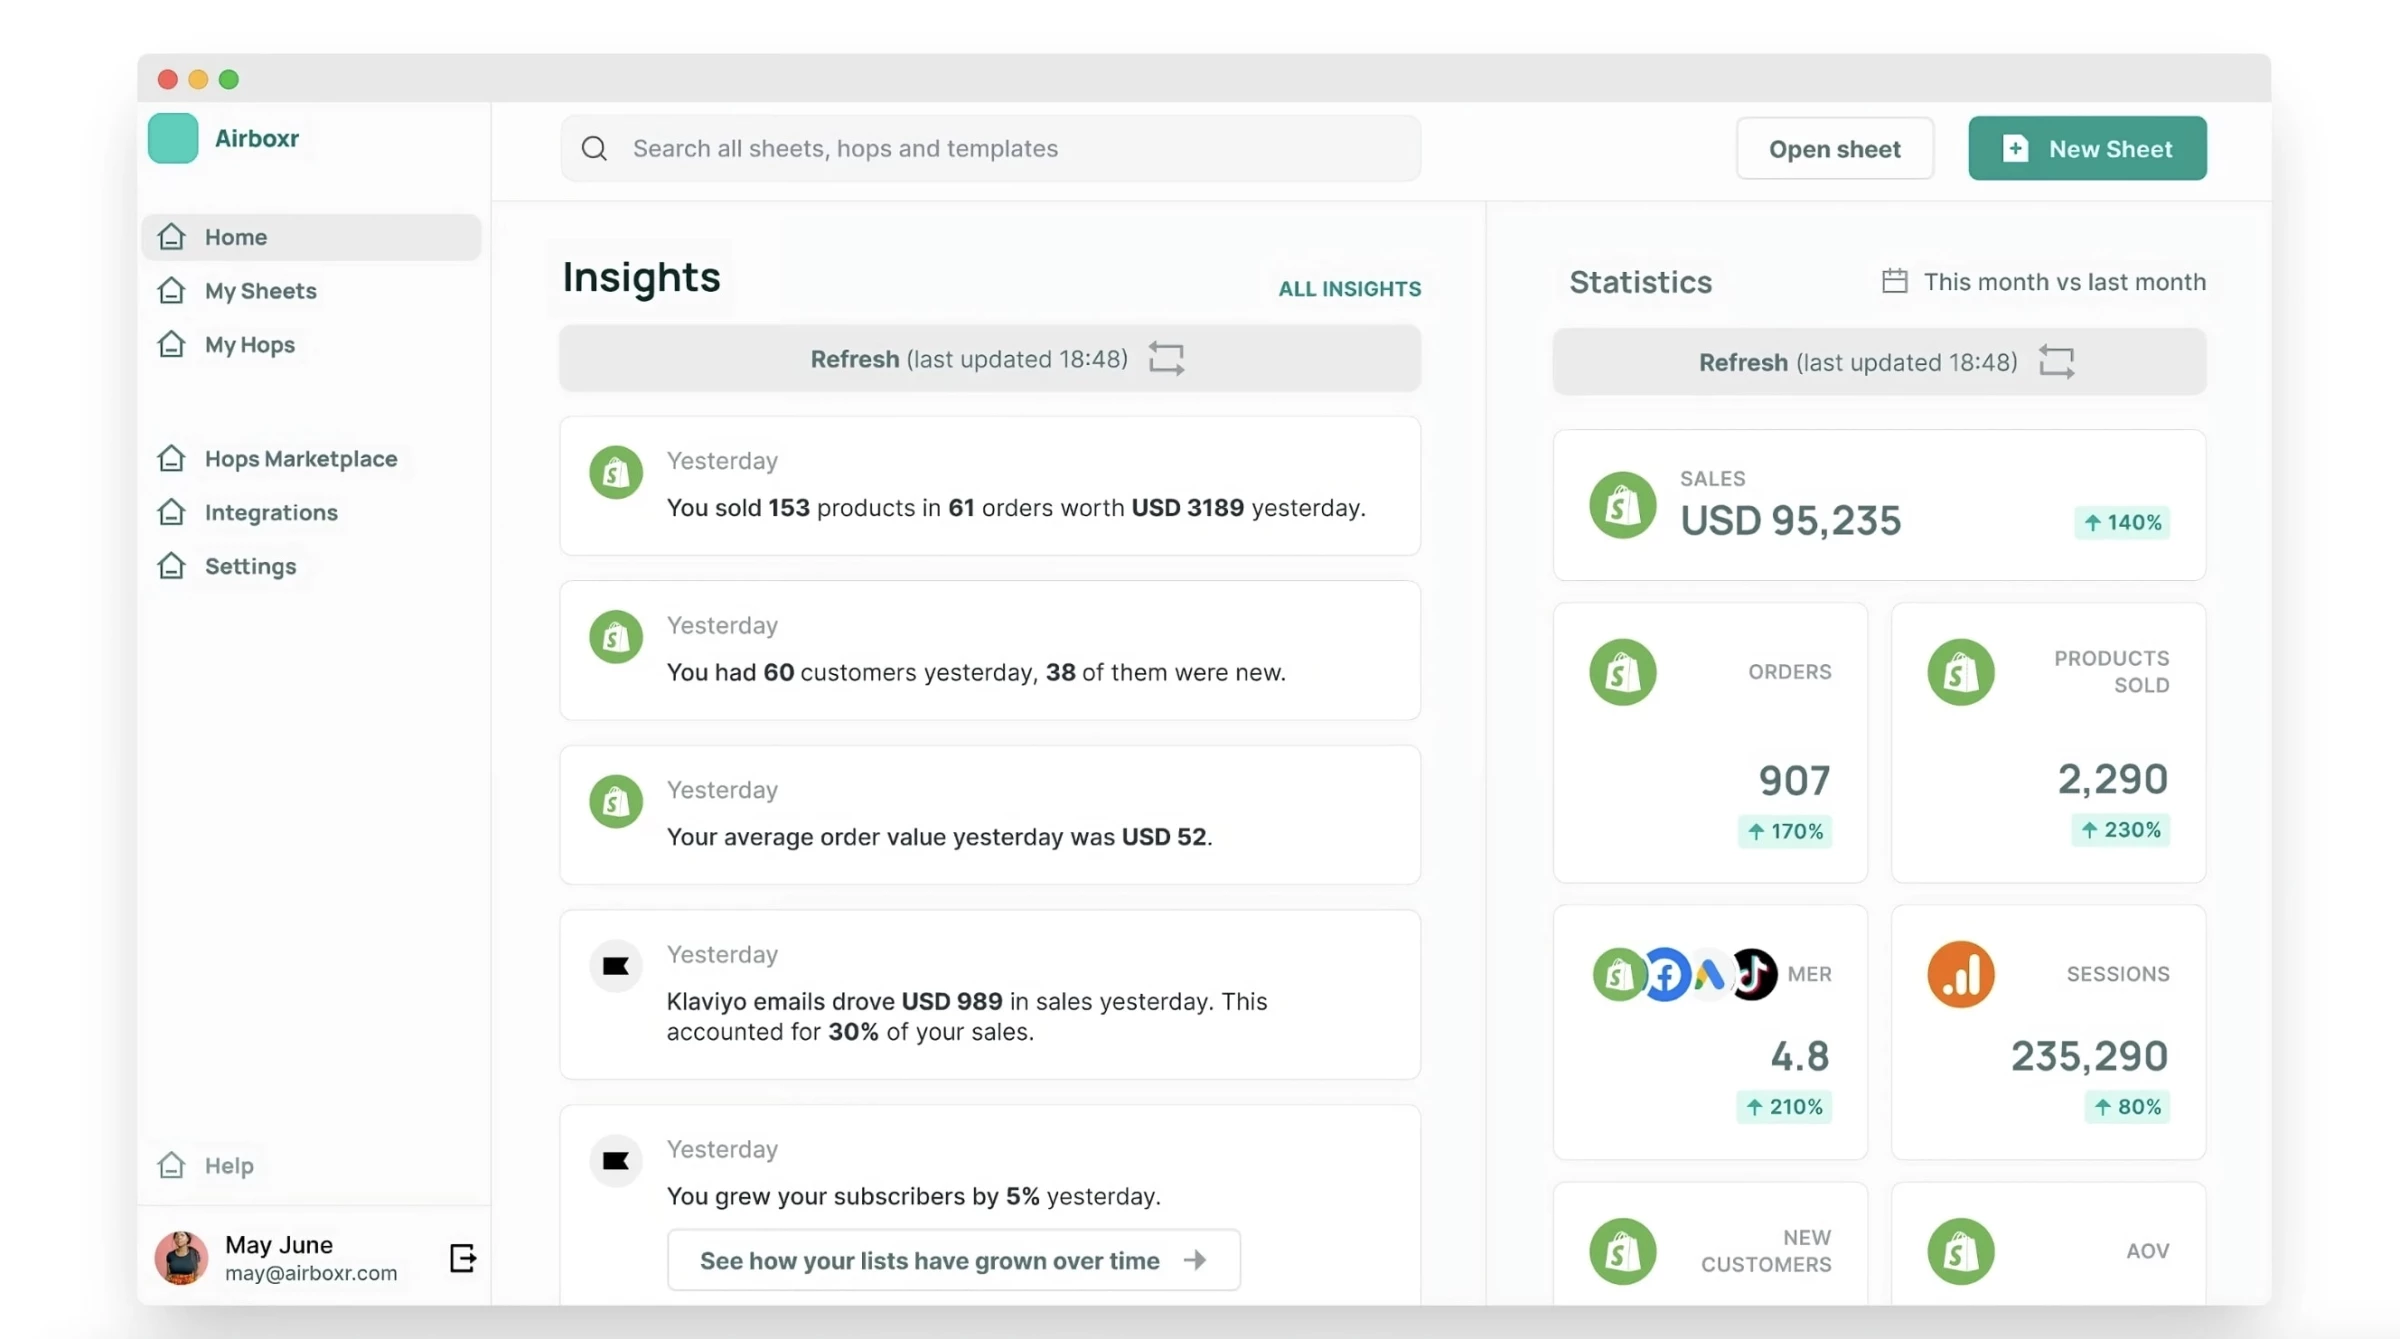Click See how your lists have grown
Image resolution: width=2400 pixels, height=1339 pixels.
tap(953, 1260)
